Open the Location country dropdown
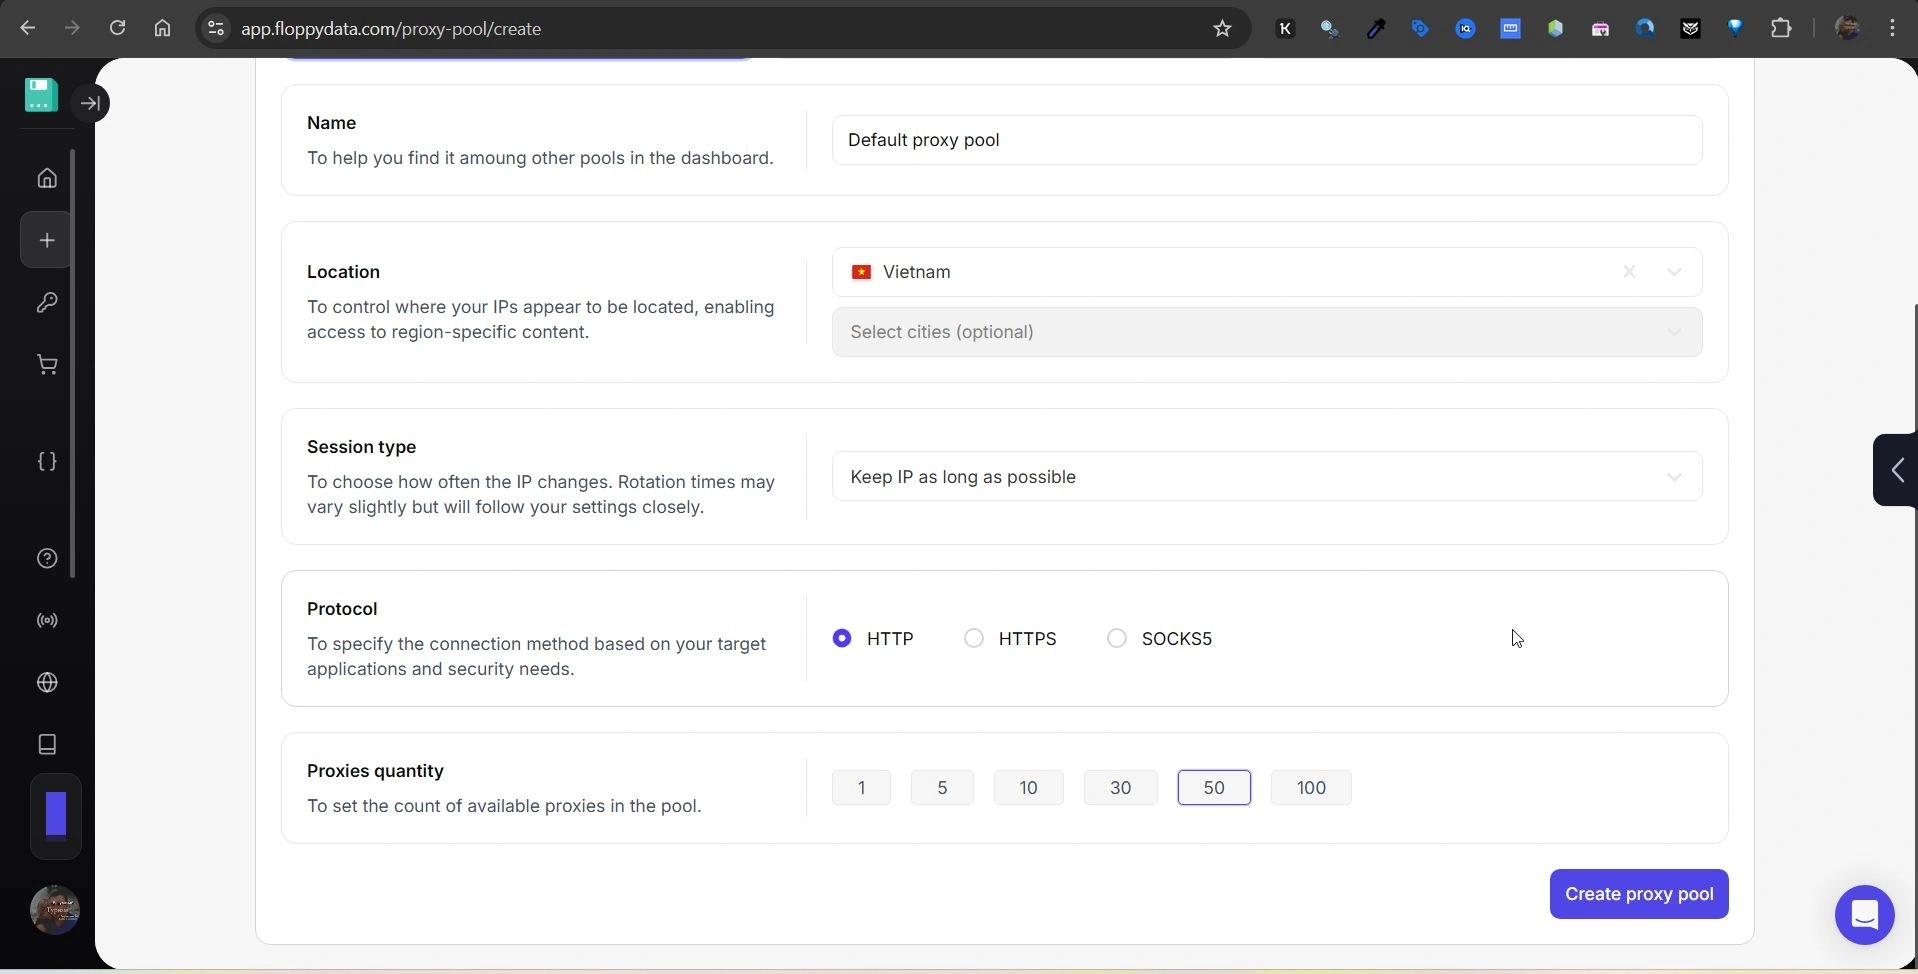Screen dimensions: 1918x974 click(x=1675, y=271)
